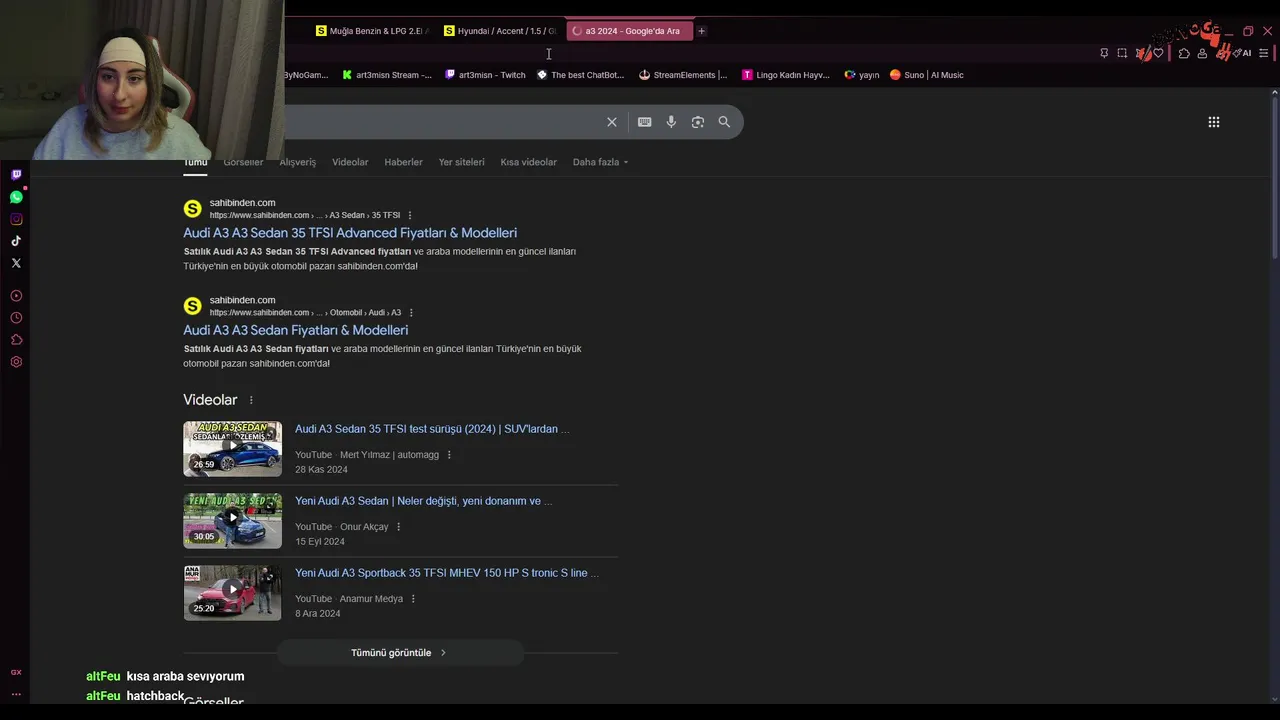
Task: Open the new tab plus button
Action: [x=701, y=31]
